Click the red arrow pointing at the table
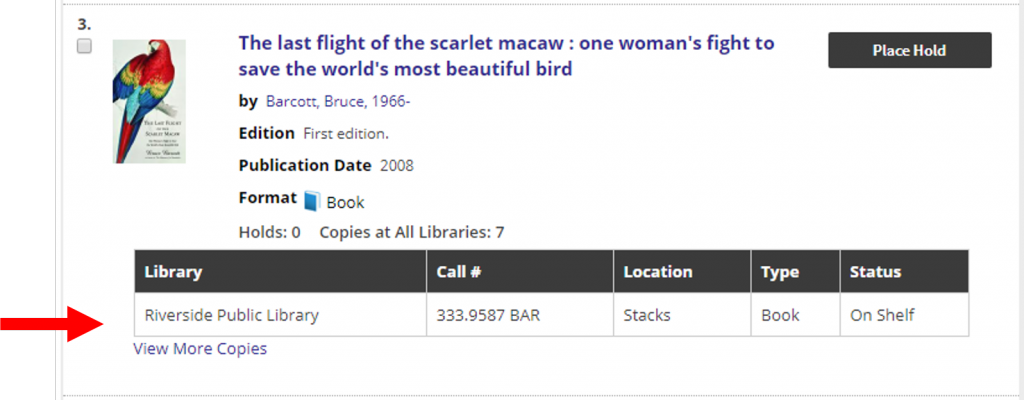Image resolution: width=1024 pixels, height=400 pixels. [52, 322]
